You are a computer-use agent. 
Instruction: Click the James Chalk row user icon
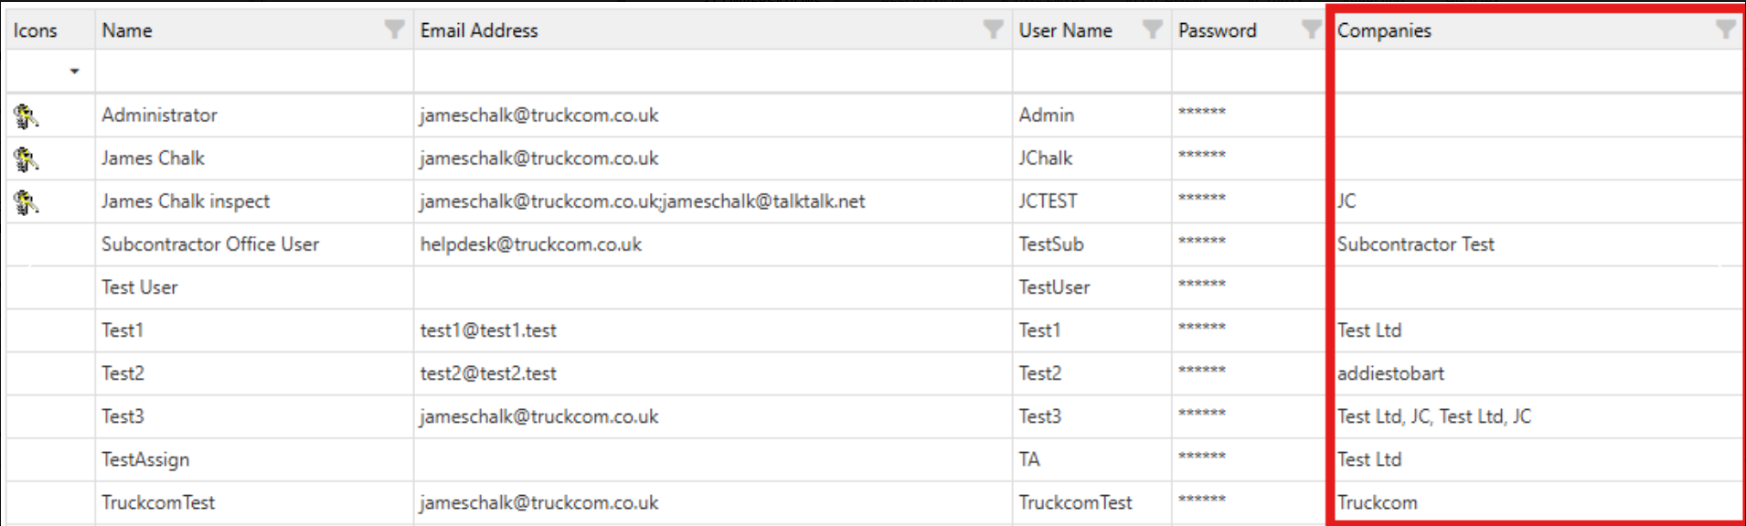point(26,159)
